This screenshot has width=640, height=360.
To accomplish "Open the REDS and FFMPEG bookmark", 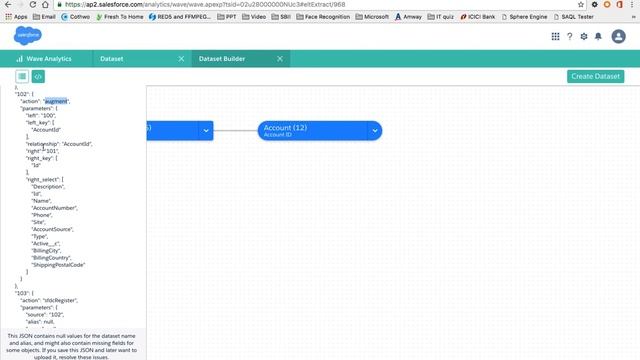I will [180, 17].
